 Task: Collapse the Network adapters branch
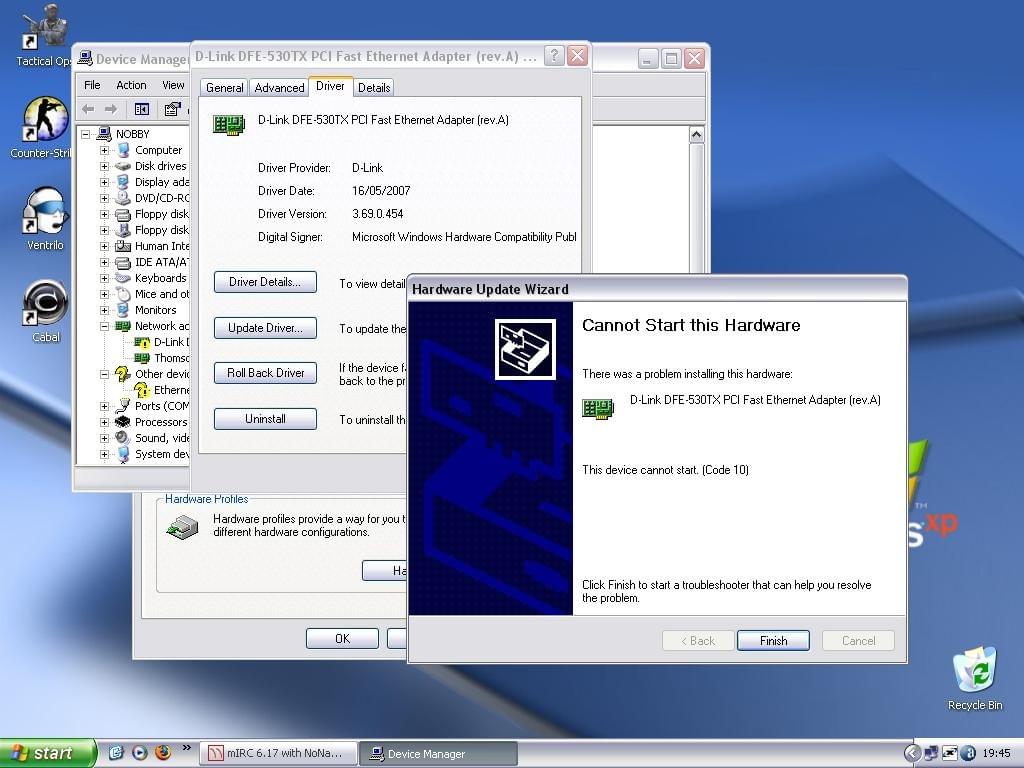click(107, 326)
